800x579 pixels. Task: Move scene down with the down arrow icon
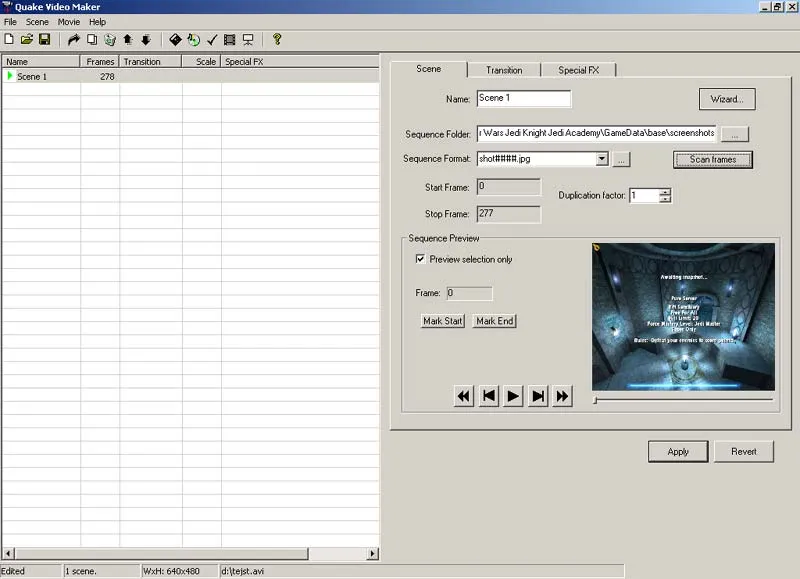tap(145, 40)
